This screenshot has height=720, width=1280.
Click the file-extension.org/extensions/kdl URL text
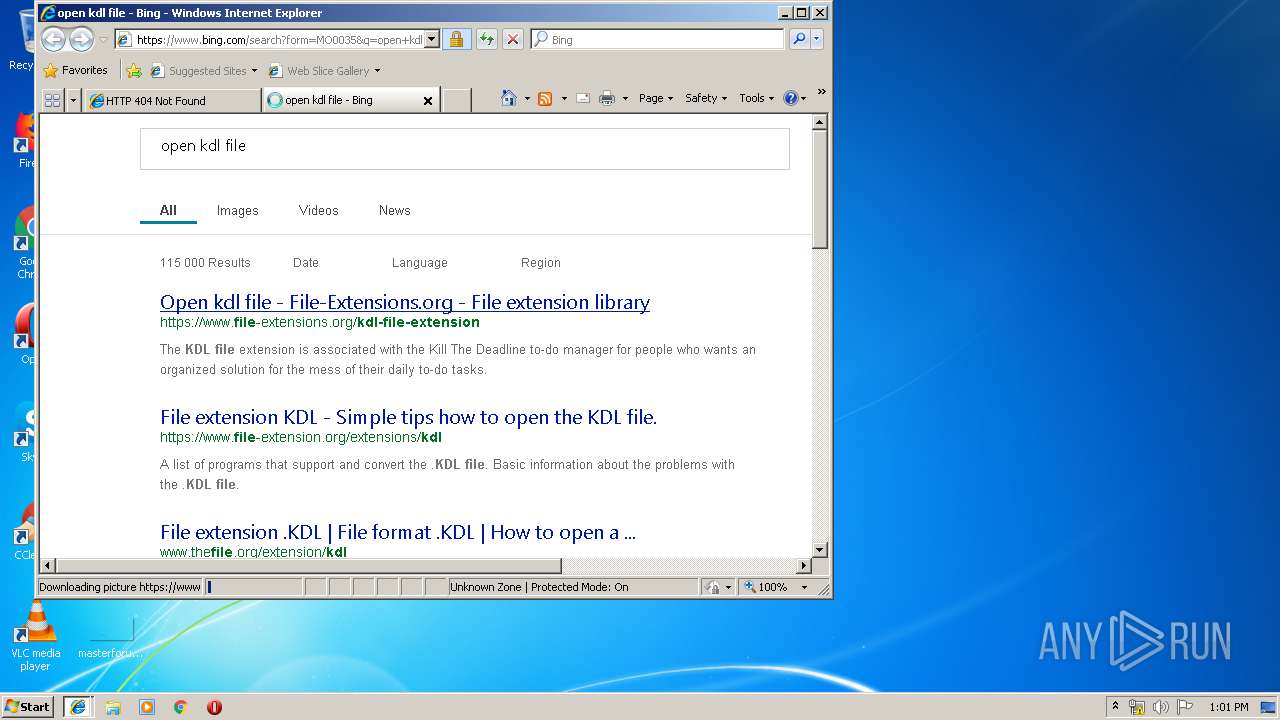301,437
